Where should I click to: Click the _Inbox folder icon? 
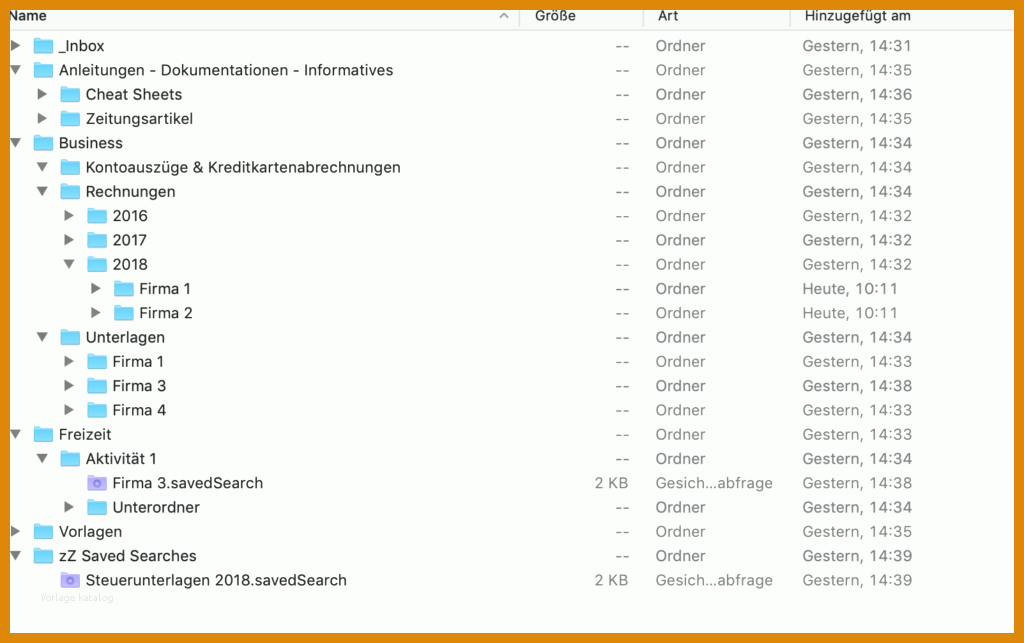[43, 46]
